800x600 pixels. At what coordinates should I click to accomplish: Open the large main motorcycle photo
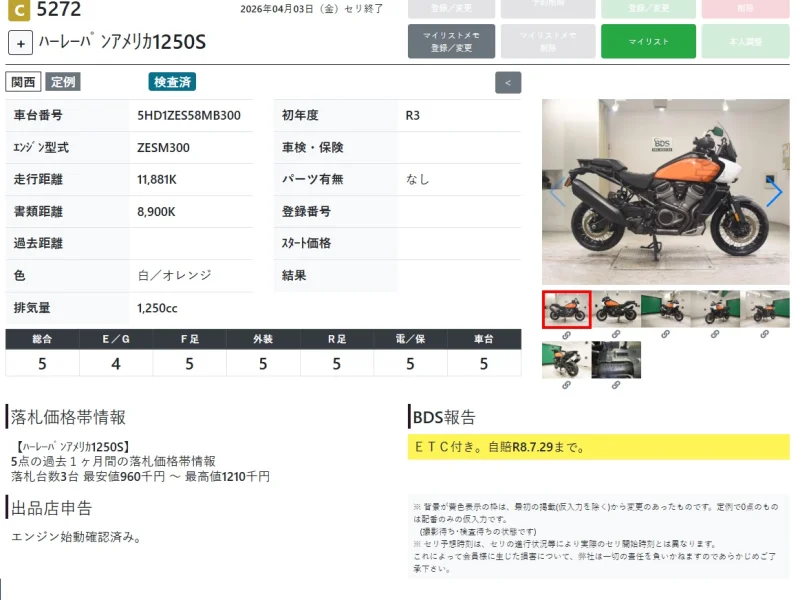coord(665,192)
